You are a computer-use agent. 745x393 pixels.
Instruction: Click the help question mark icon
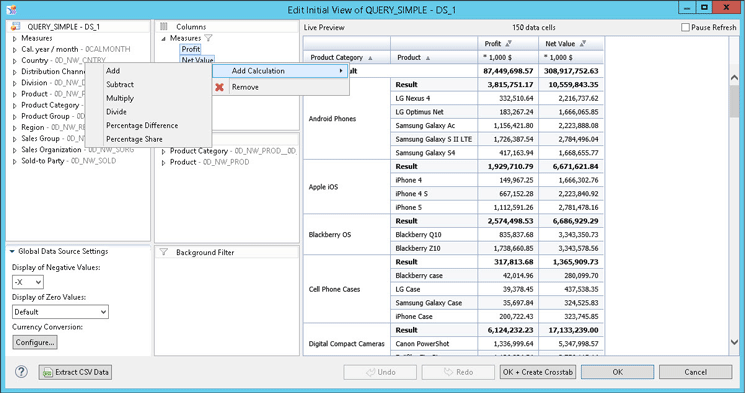(x=21, y=372)
